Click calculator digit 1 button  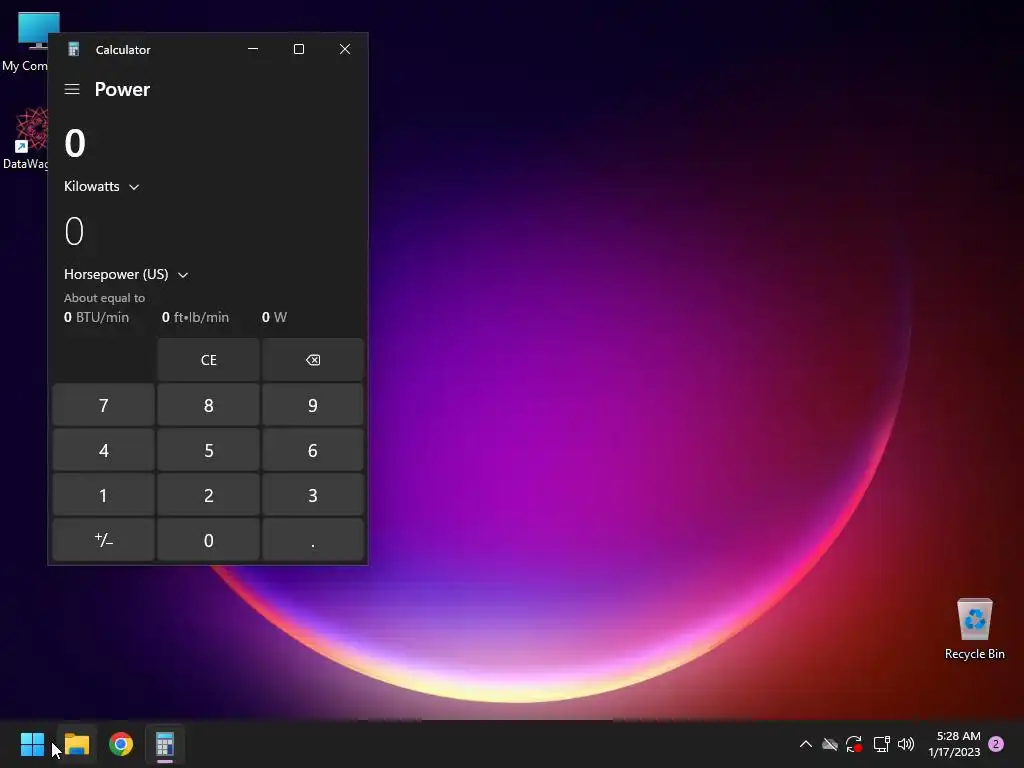coord(104,495)
